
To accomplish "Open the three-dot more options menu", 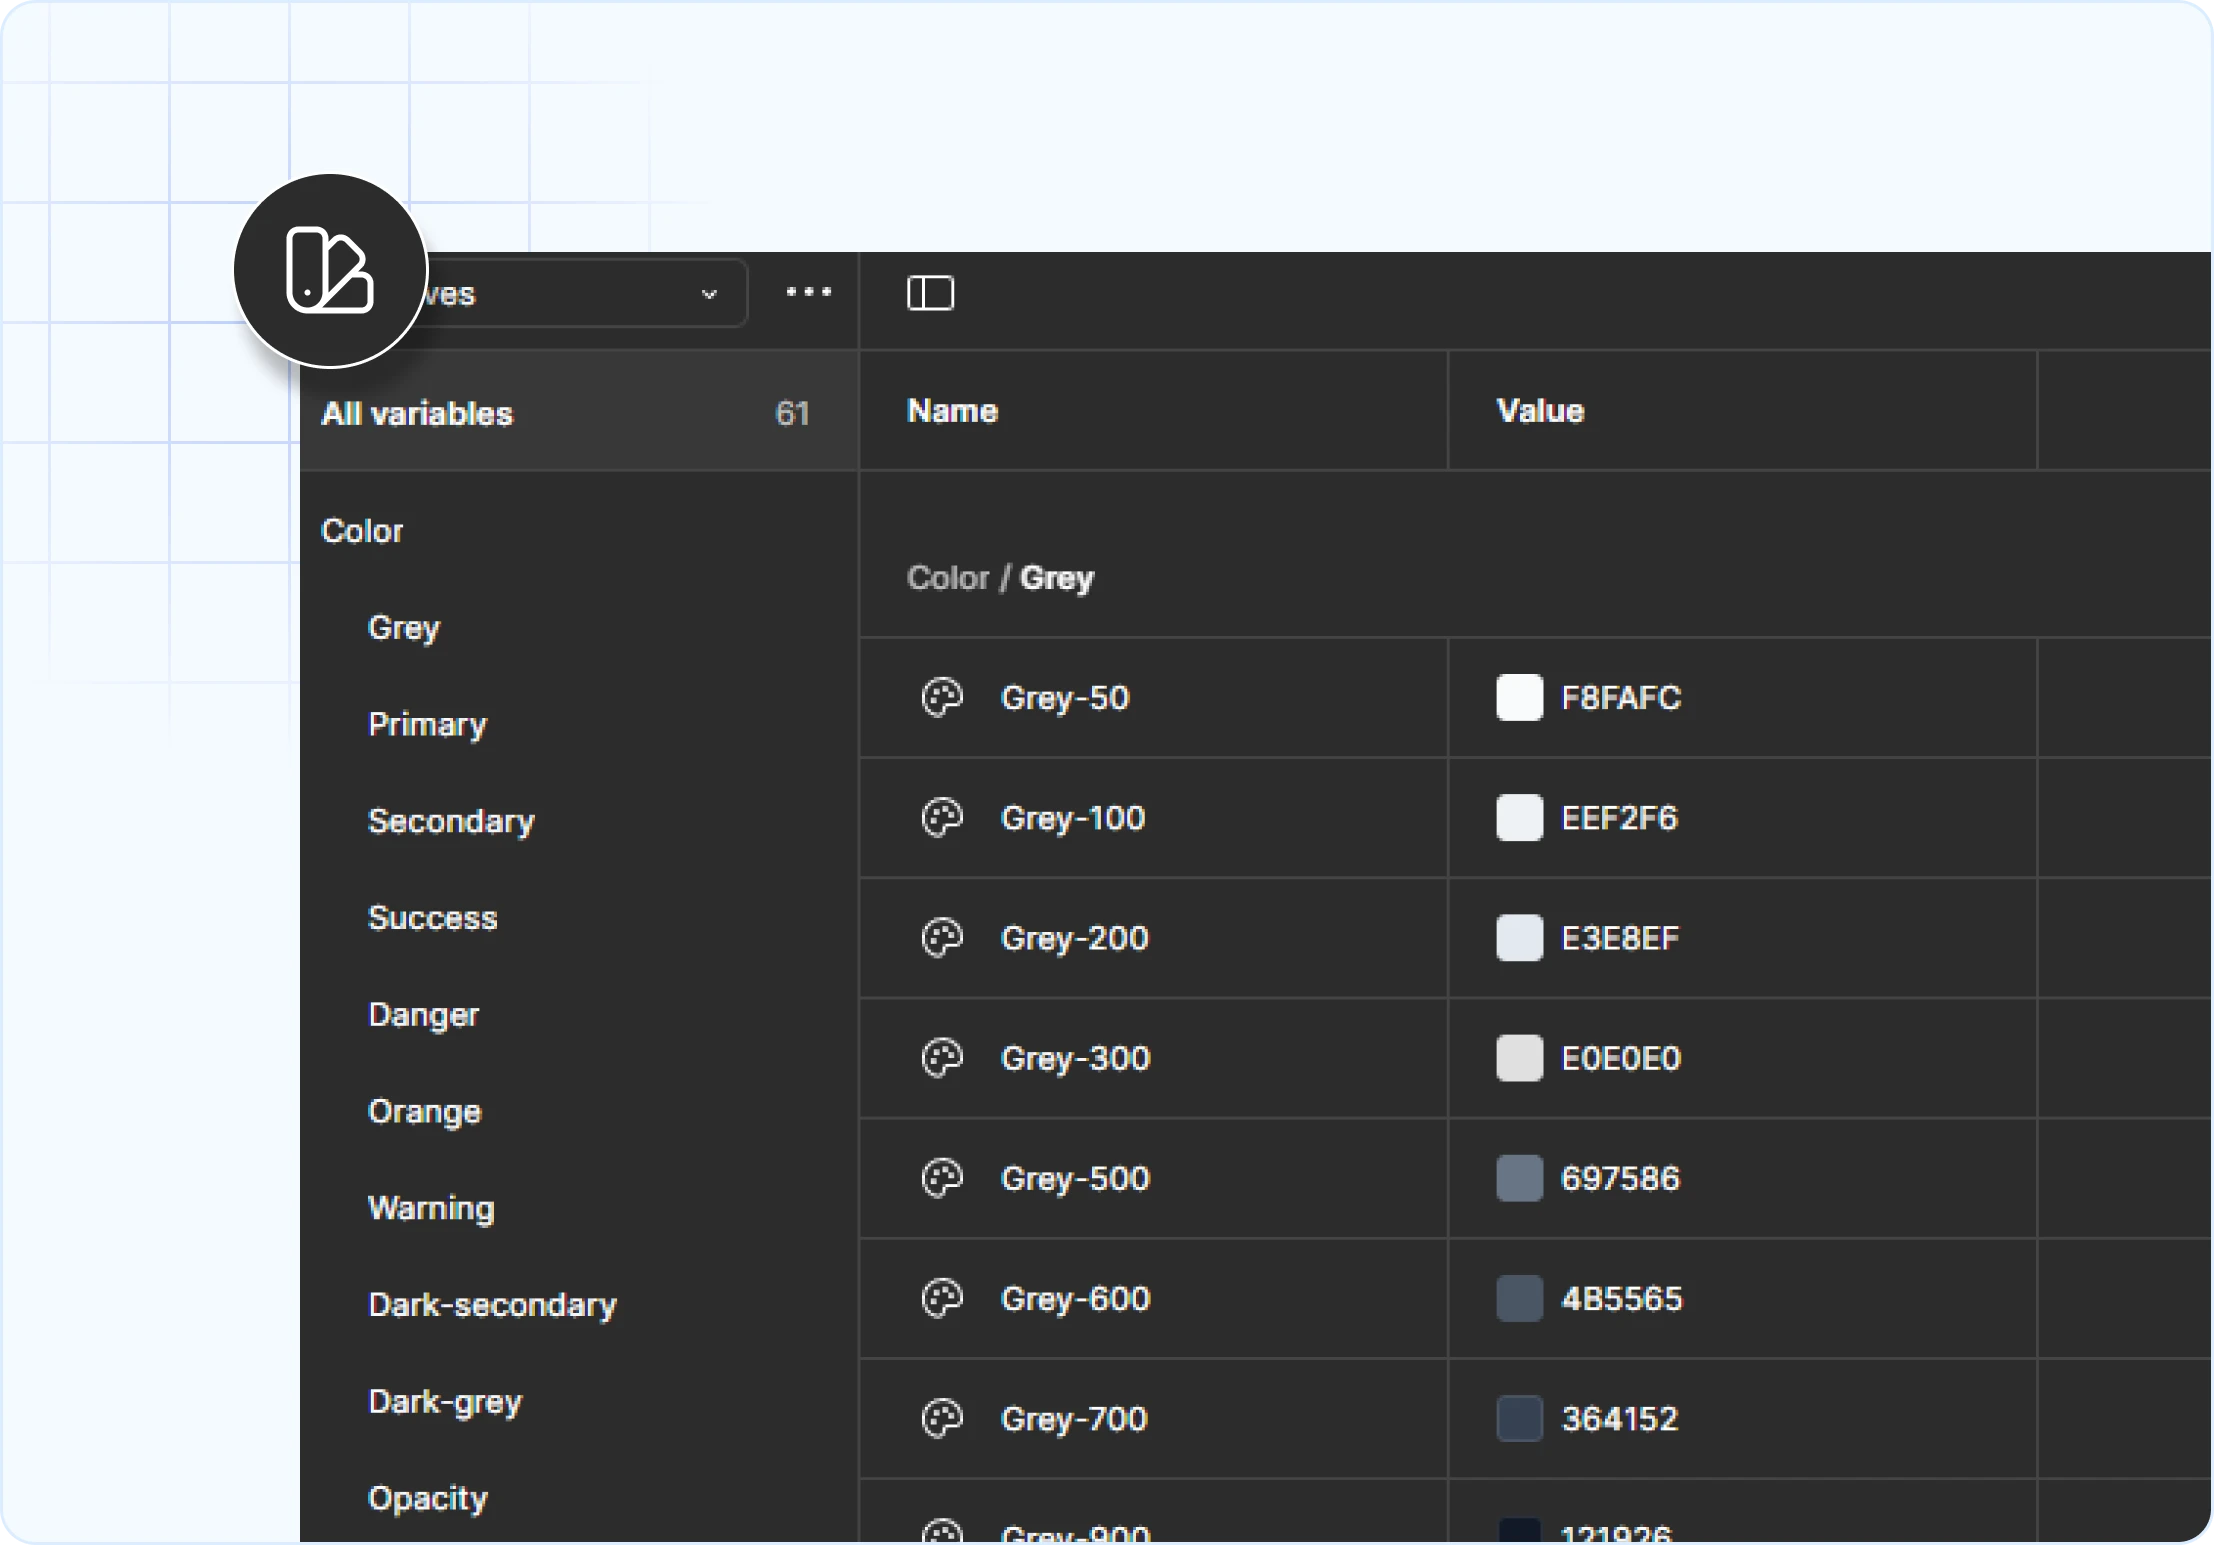I will pyautogui.click(x=808, y=292).
